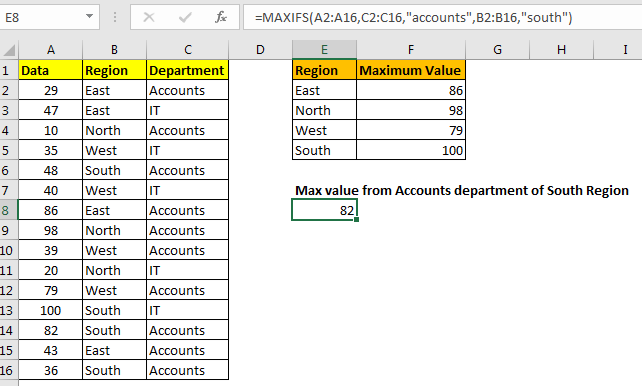The image size is (642, 386).
Task: Click the MAXIFS formula text in formula bar
Action: tap(413, 17)
